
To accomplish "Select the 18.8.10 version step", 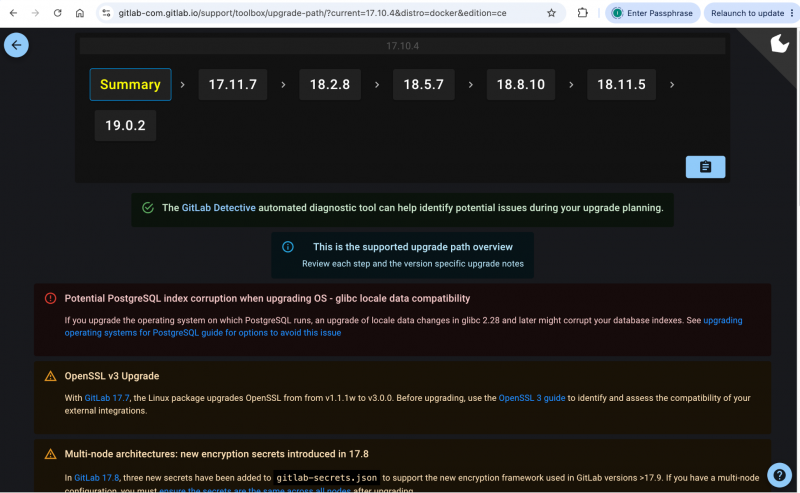I will click(x=520, y=85).
